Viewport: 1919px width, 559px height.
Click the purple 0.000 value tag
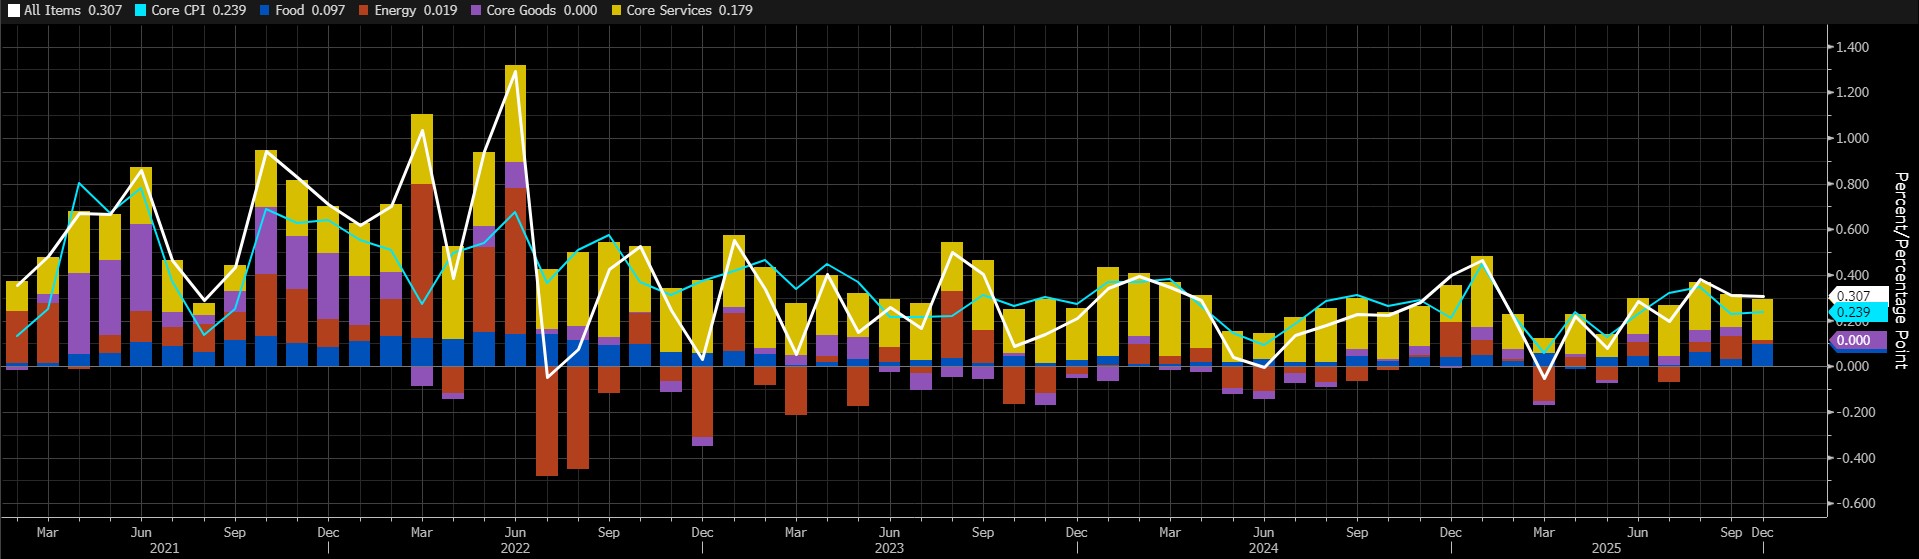tap(1853, 341)
